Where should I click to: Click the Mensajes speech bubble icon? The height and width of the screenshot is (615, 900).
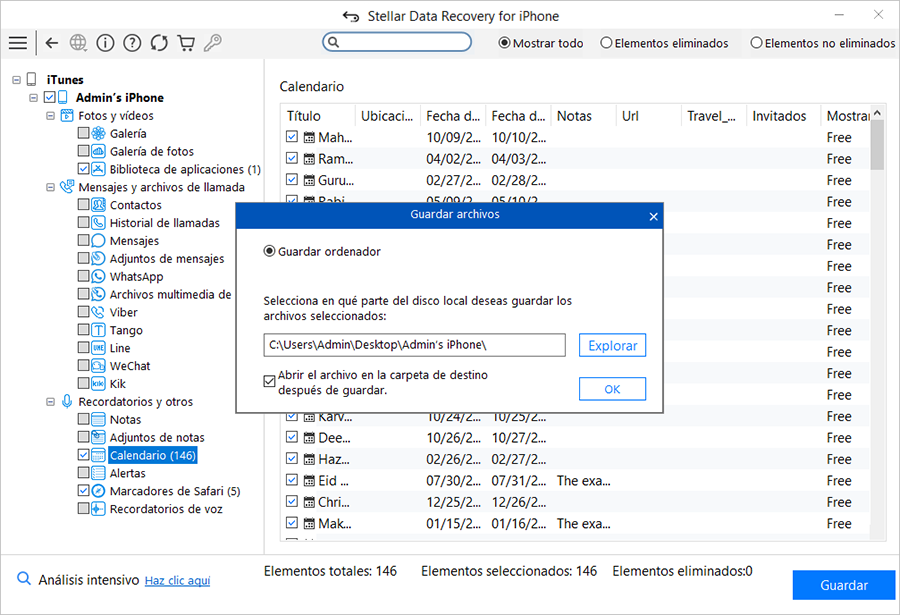(99, 241)
